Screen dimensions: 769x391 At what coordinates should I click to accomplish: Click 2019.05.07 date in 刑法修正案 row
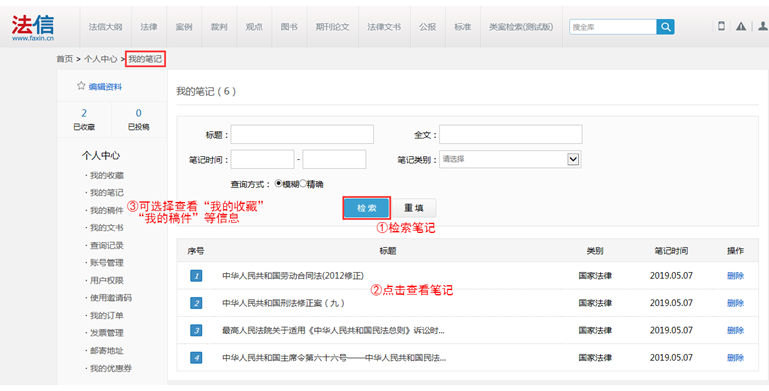(x=671, y=303)
